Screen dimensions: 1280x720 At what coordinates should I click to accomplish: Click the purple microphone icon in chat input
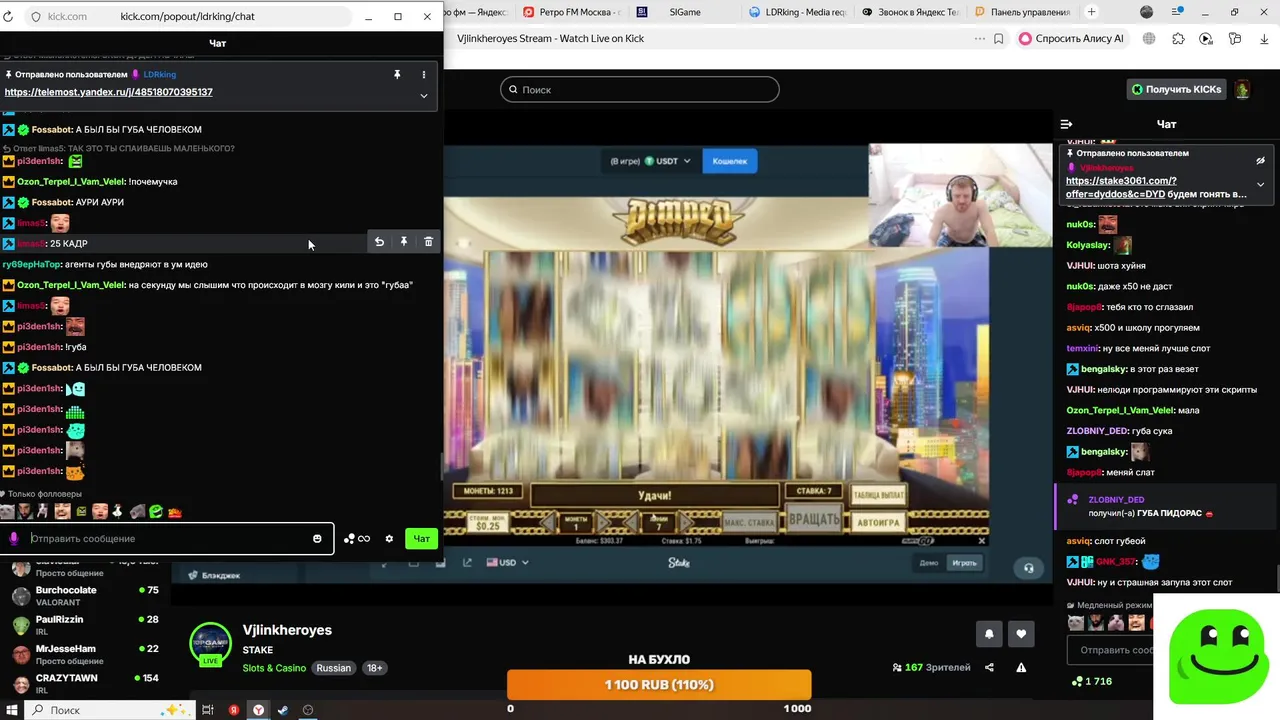(x=13, y=539)
